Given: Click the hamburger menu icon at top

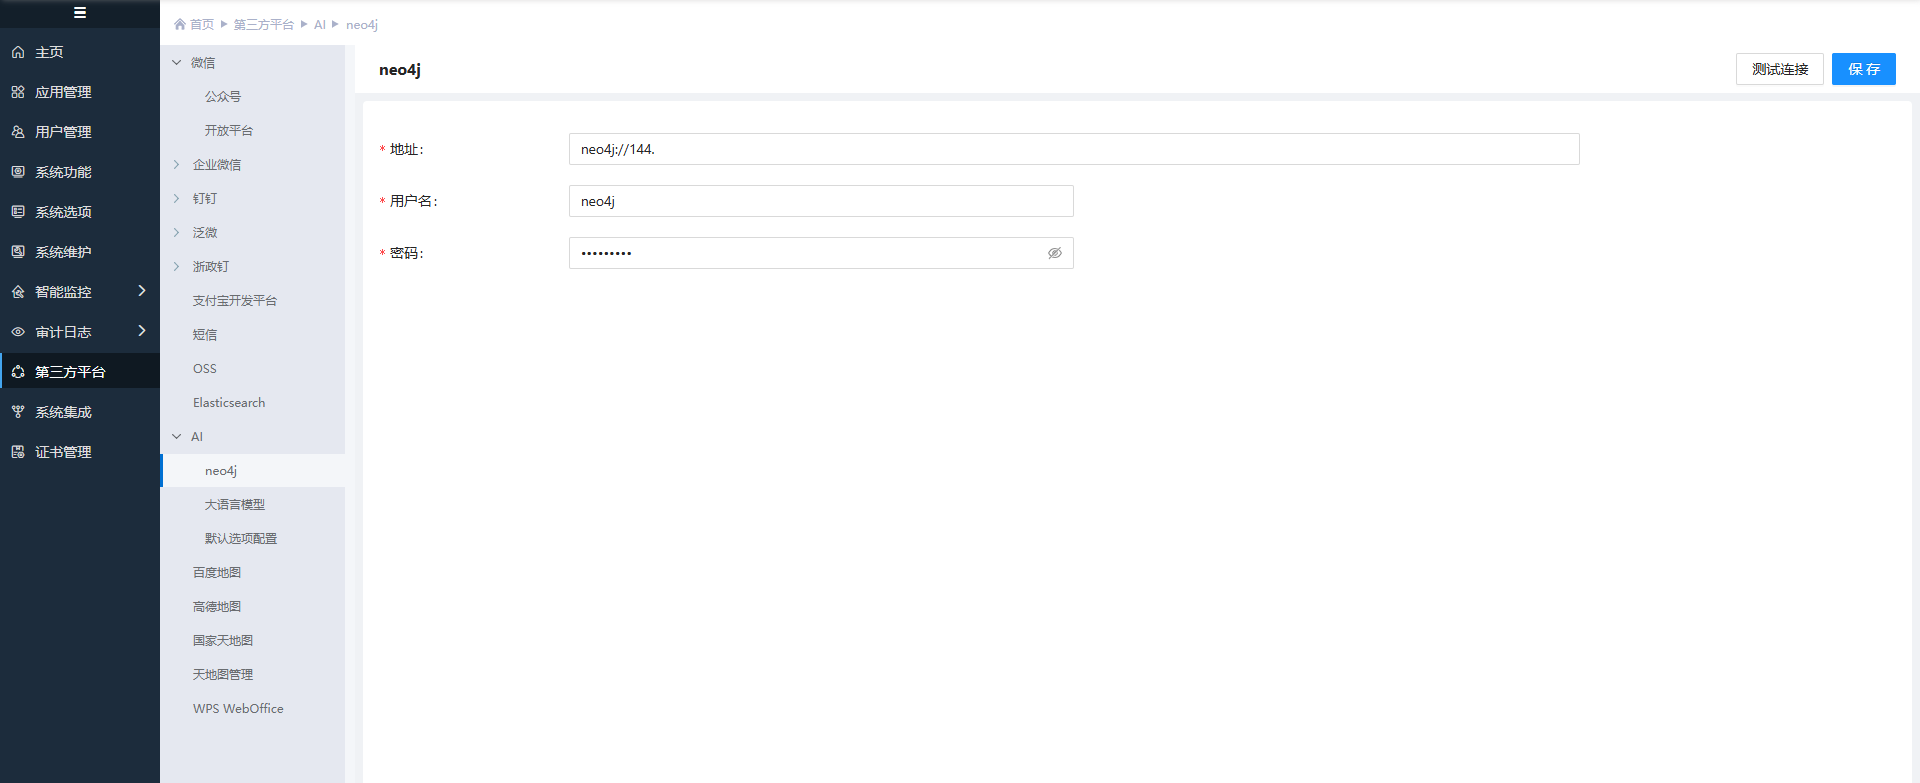Looking at the screenshot, I should tap(80, 13).
